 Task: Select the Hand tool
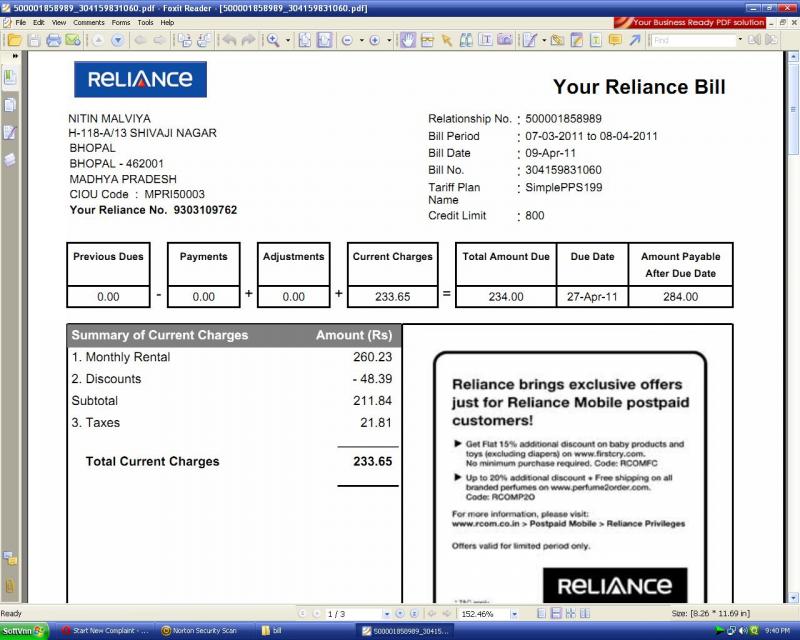point(407,40)
